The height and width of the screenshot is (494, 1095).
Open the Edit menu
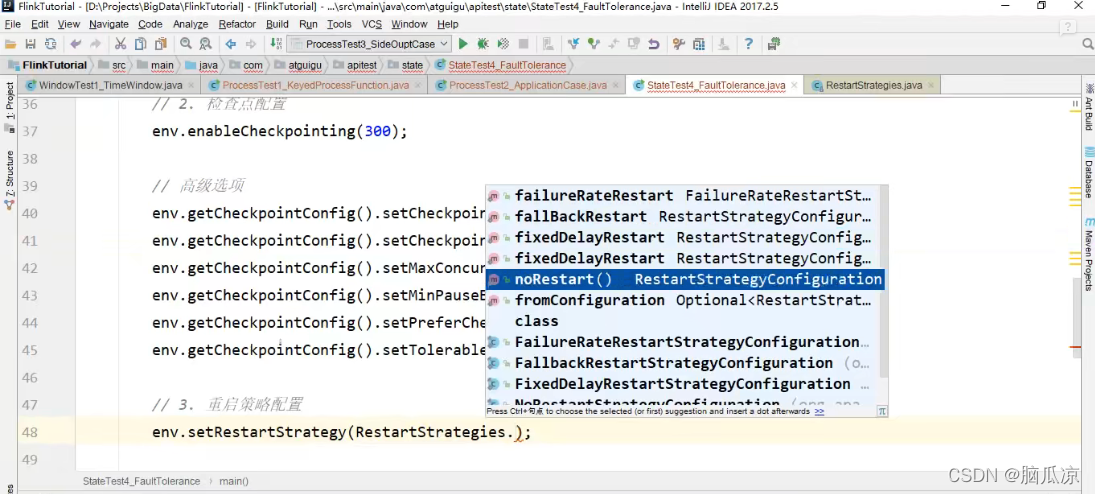40,24
